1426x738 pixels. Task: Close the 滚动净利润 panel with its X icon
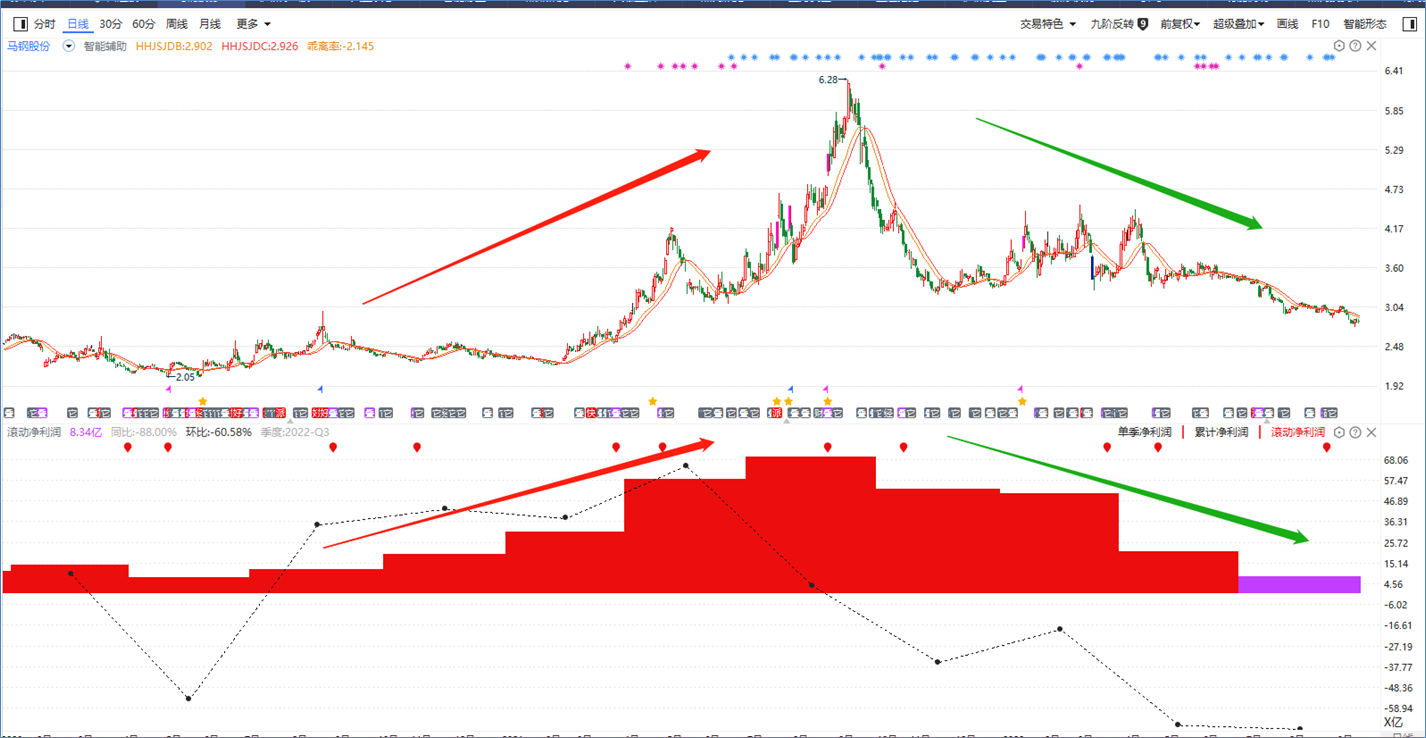pos(1371,433)
